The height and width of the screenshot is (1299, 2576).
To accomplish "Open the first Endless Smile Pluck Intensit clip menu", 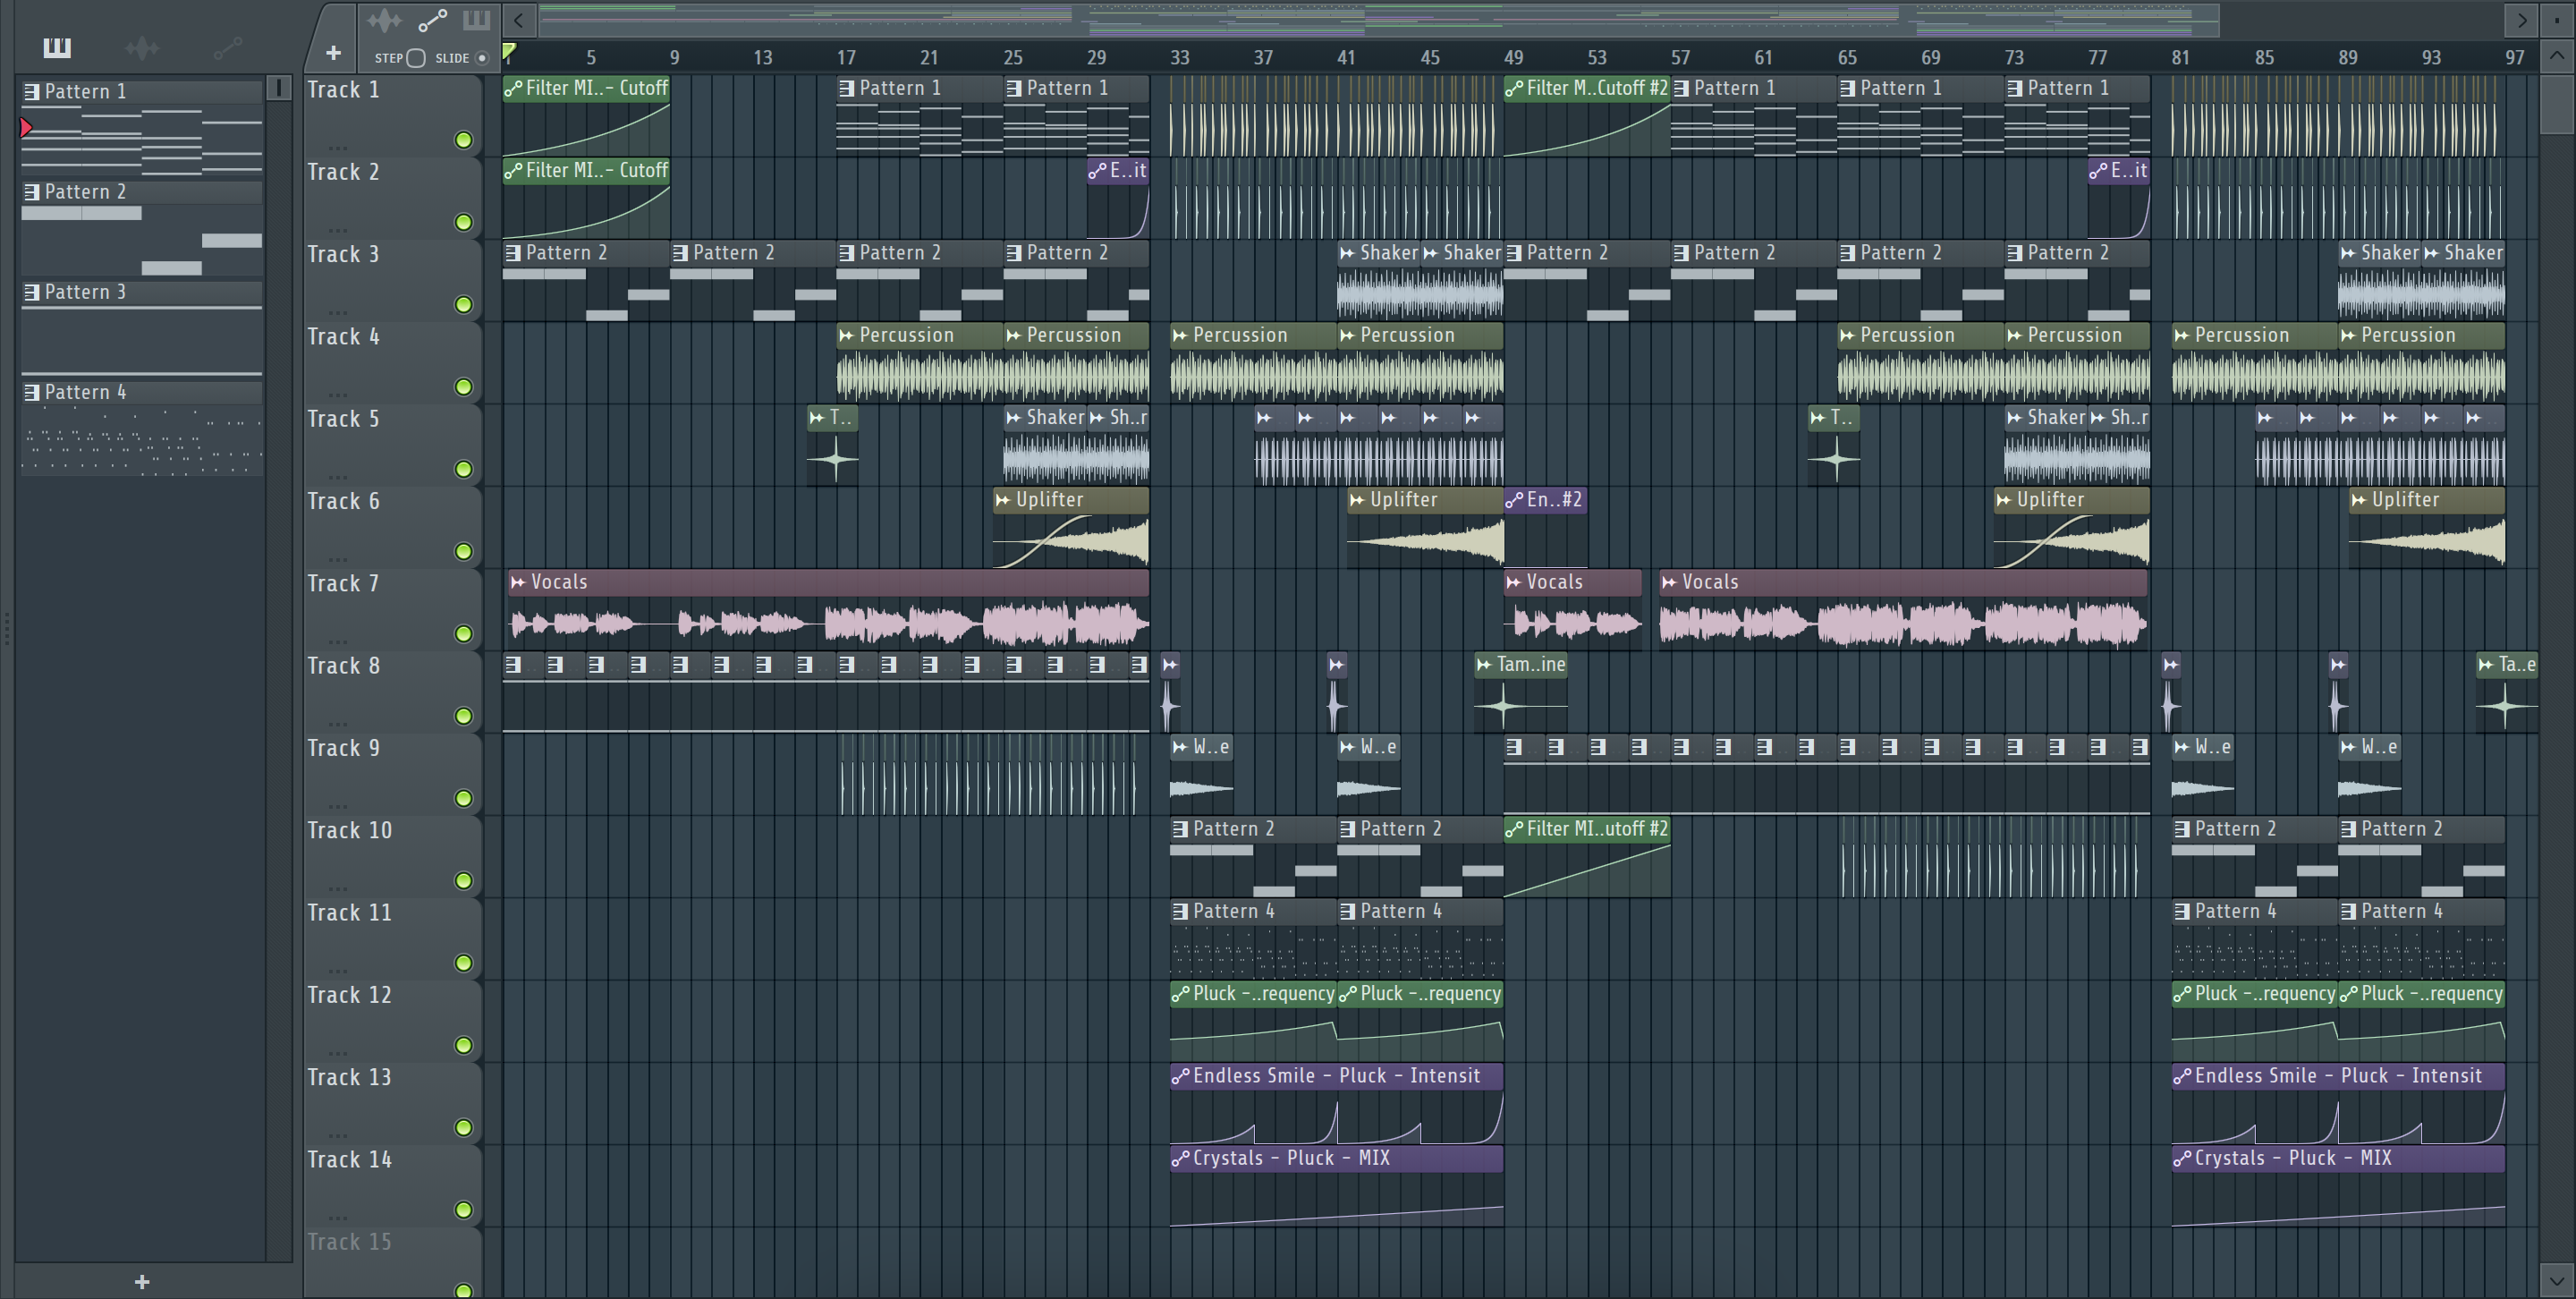I will pyautogui.click(x=1181, y=1076).
